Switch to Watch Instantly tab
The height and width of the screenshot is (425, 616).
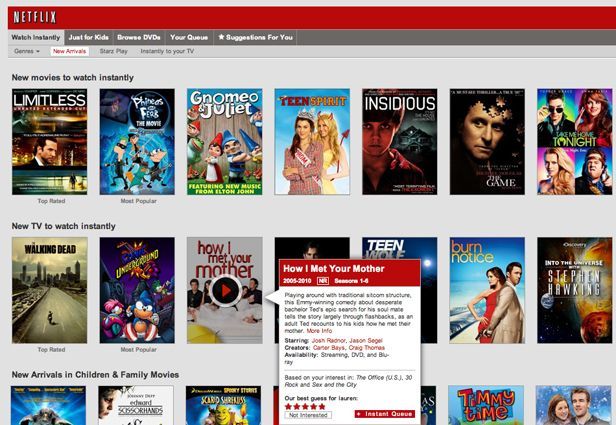pyautogui.click(x=36, y=37)
